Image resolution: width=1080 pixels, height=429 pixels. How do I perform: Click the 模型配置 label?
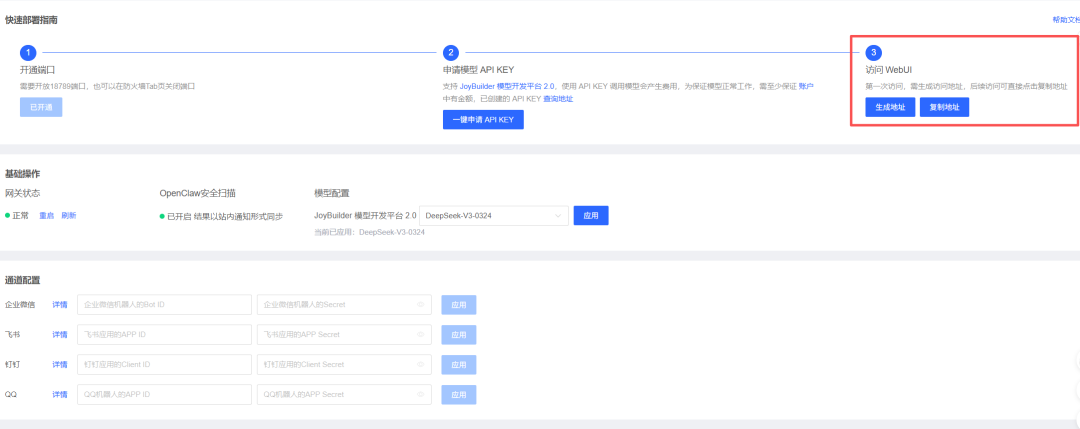pos(331,193)
